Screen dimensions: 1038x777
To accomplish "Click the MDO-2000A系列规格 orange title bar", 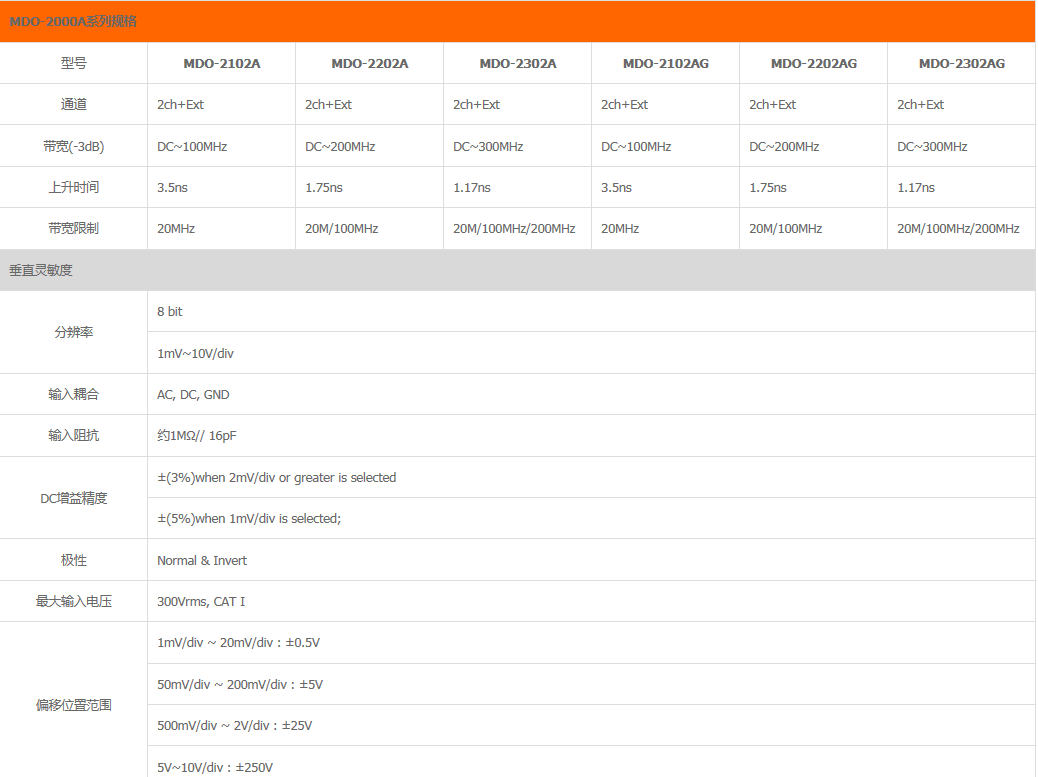I will pos(518,21).
